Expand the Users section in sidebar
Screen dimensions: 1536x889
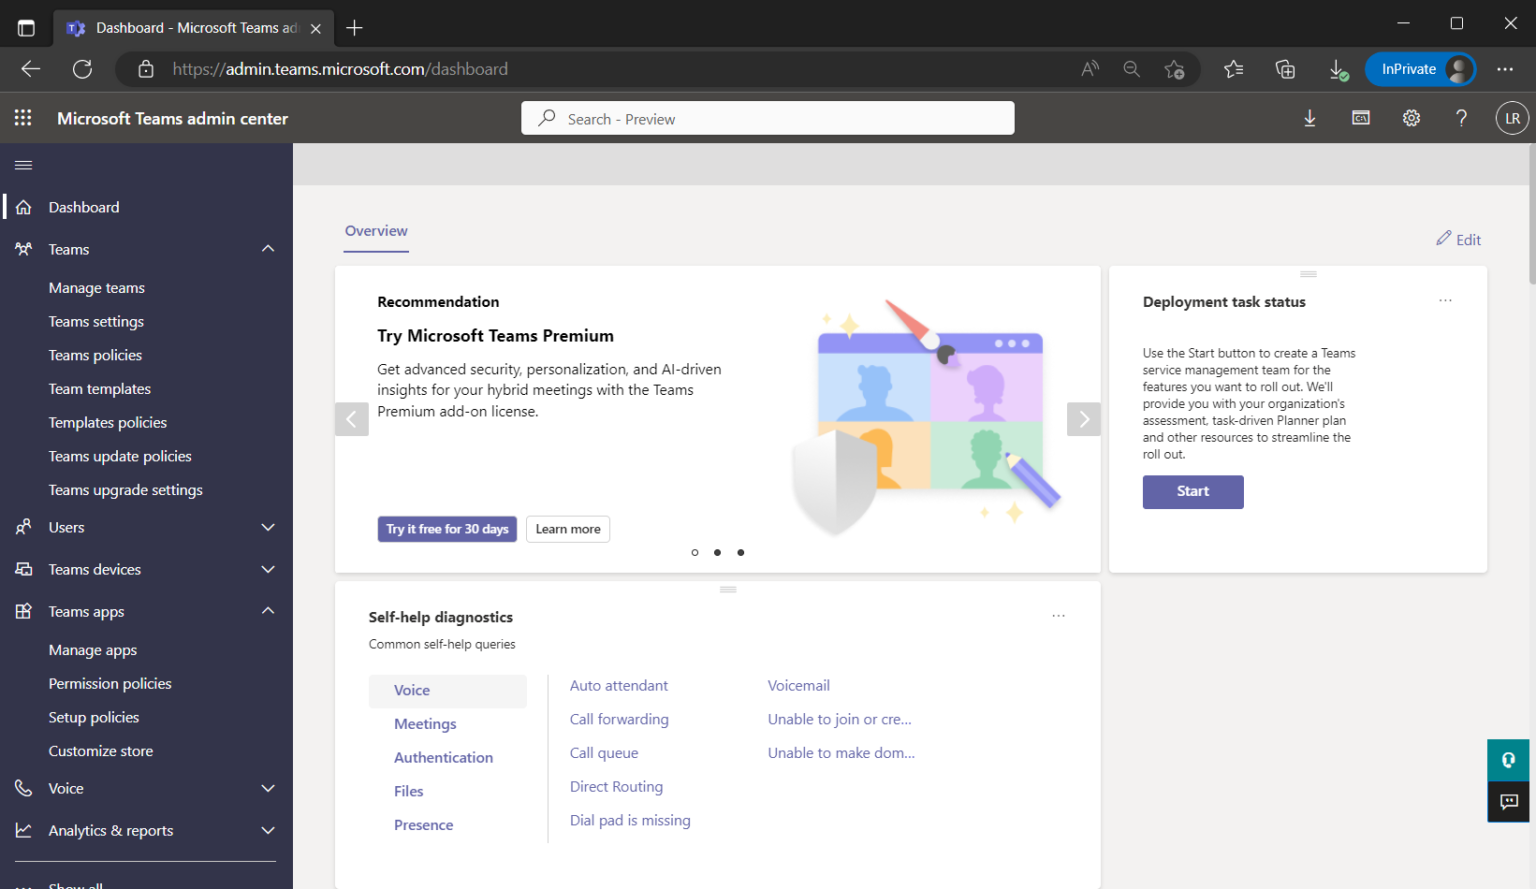(267, 527)
